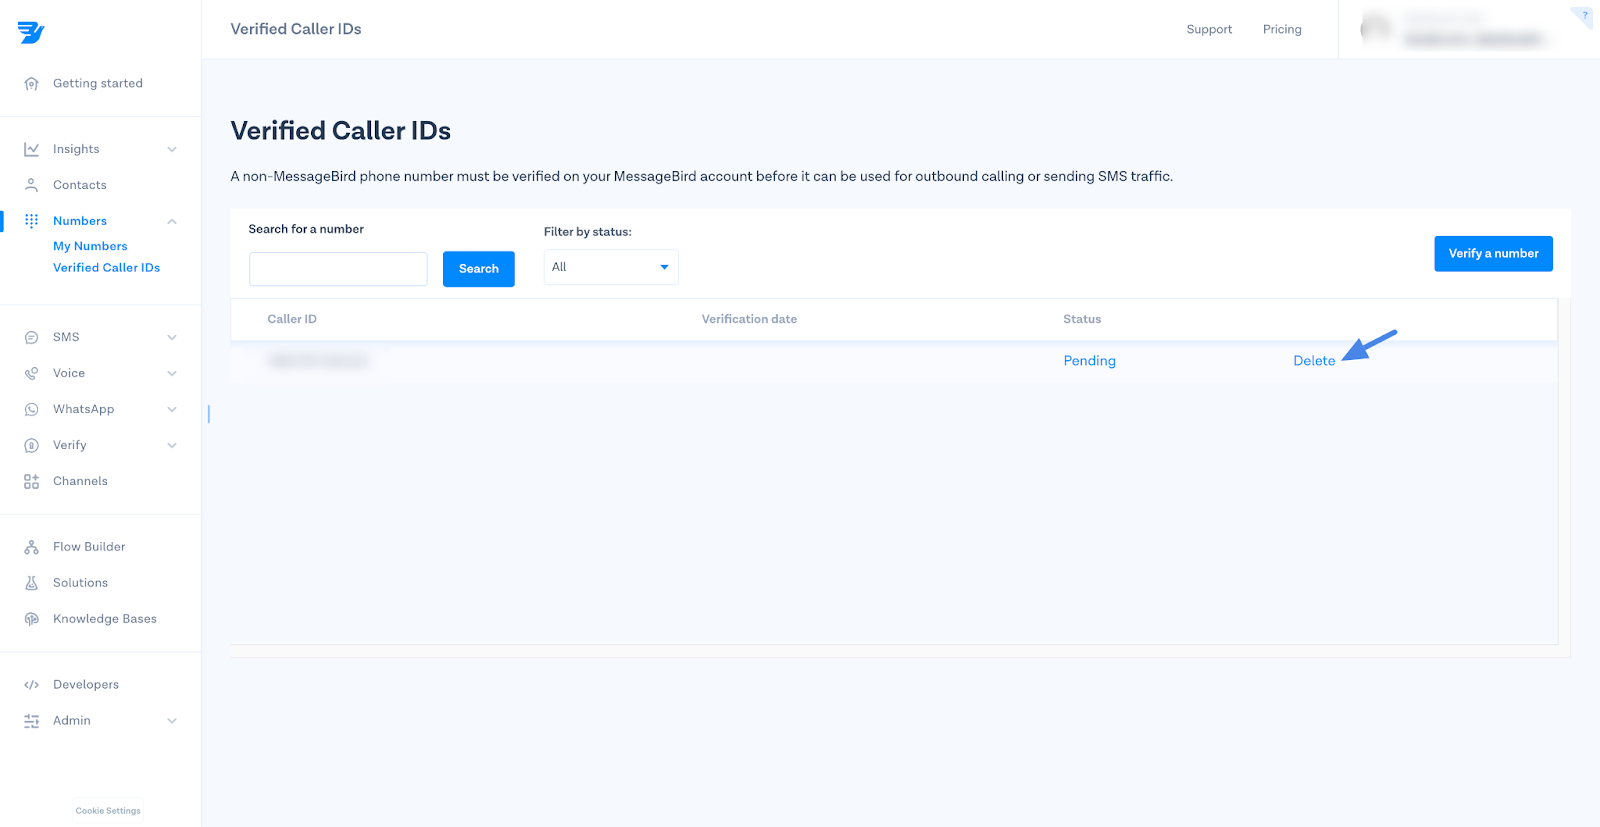Click the MessageBird logo icon
Screen dimensions: 1600x827
coord(31,33)
